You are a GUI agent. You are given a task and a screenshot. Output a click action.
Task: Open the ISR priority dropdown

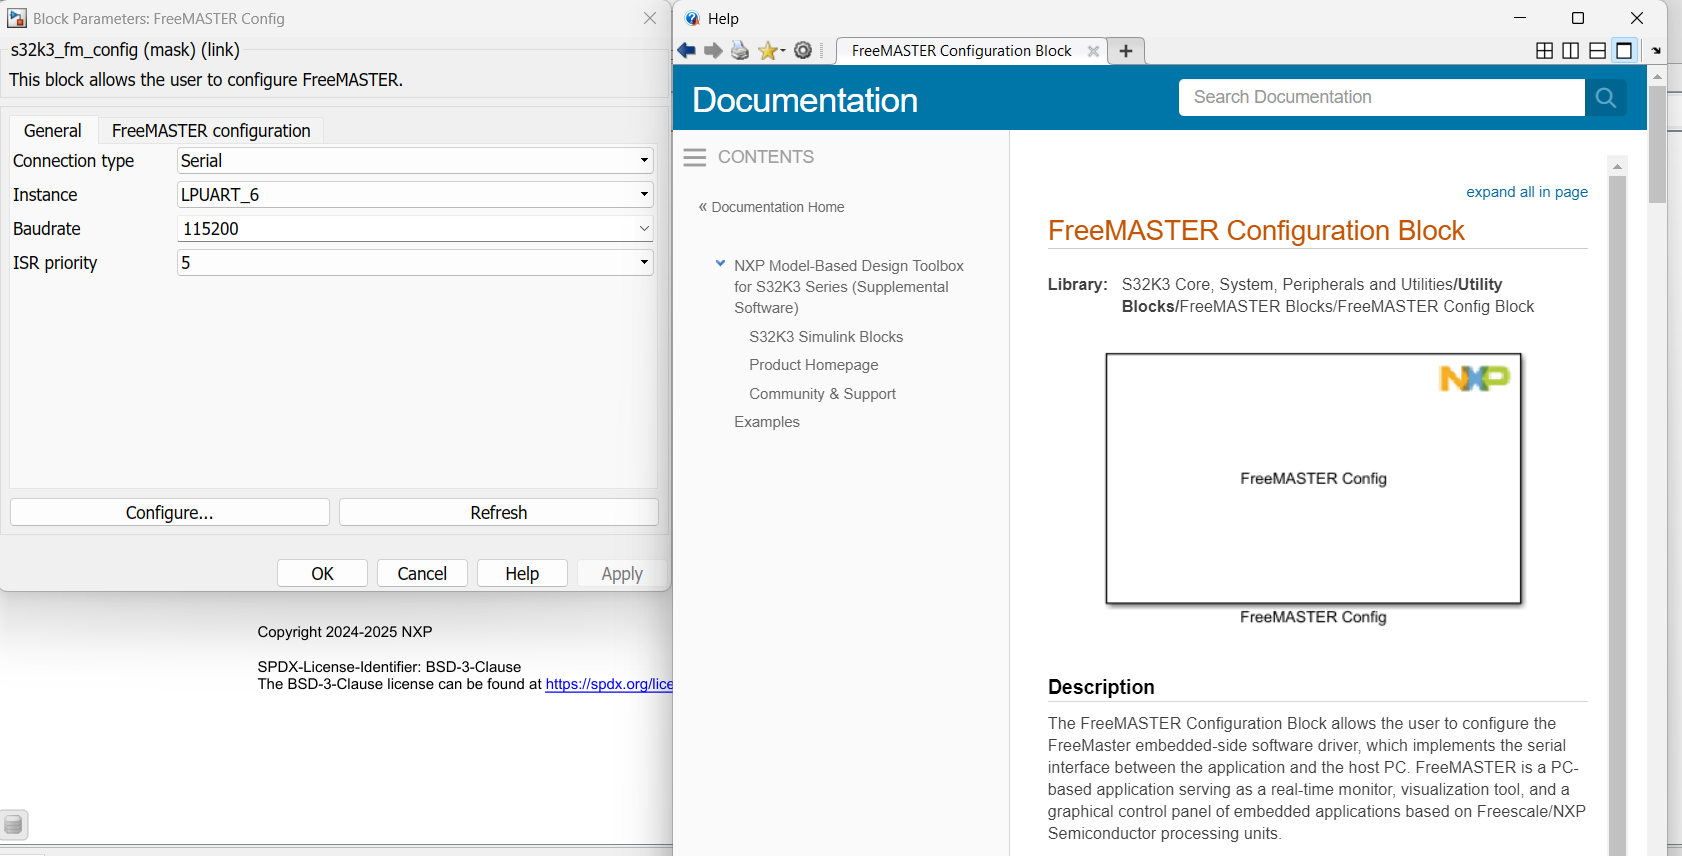415,262
